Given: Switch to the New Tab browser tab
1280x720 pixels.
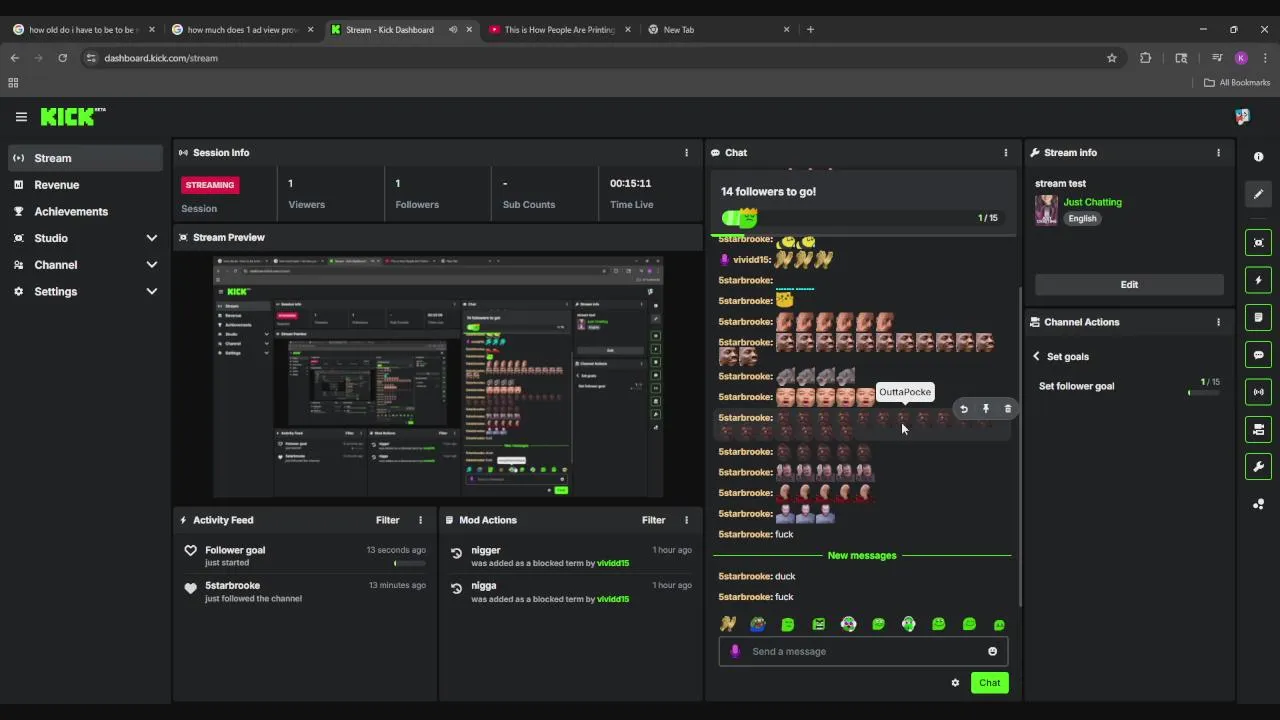Looking at the screenshot, I should click(719, 30).
